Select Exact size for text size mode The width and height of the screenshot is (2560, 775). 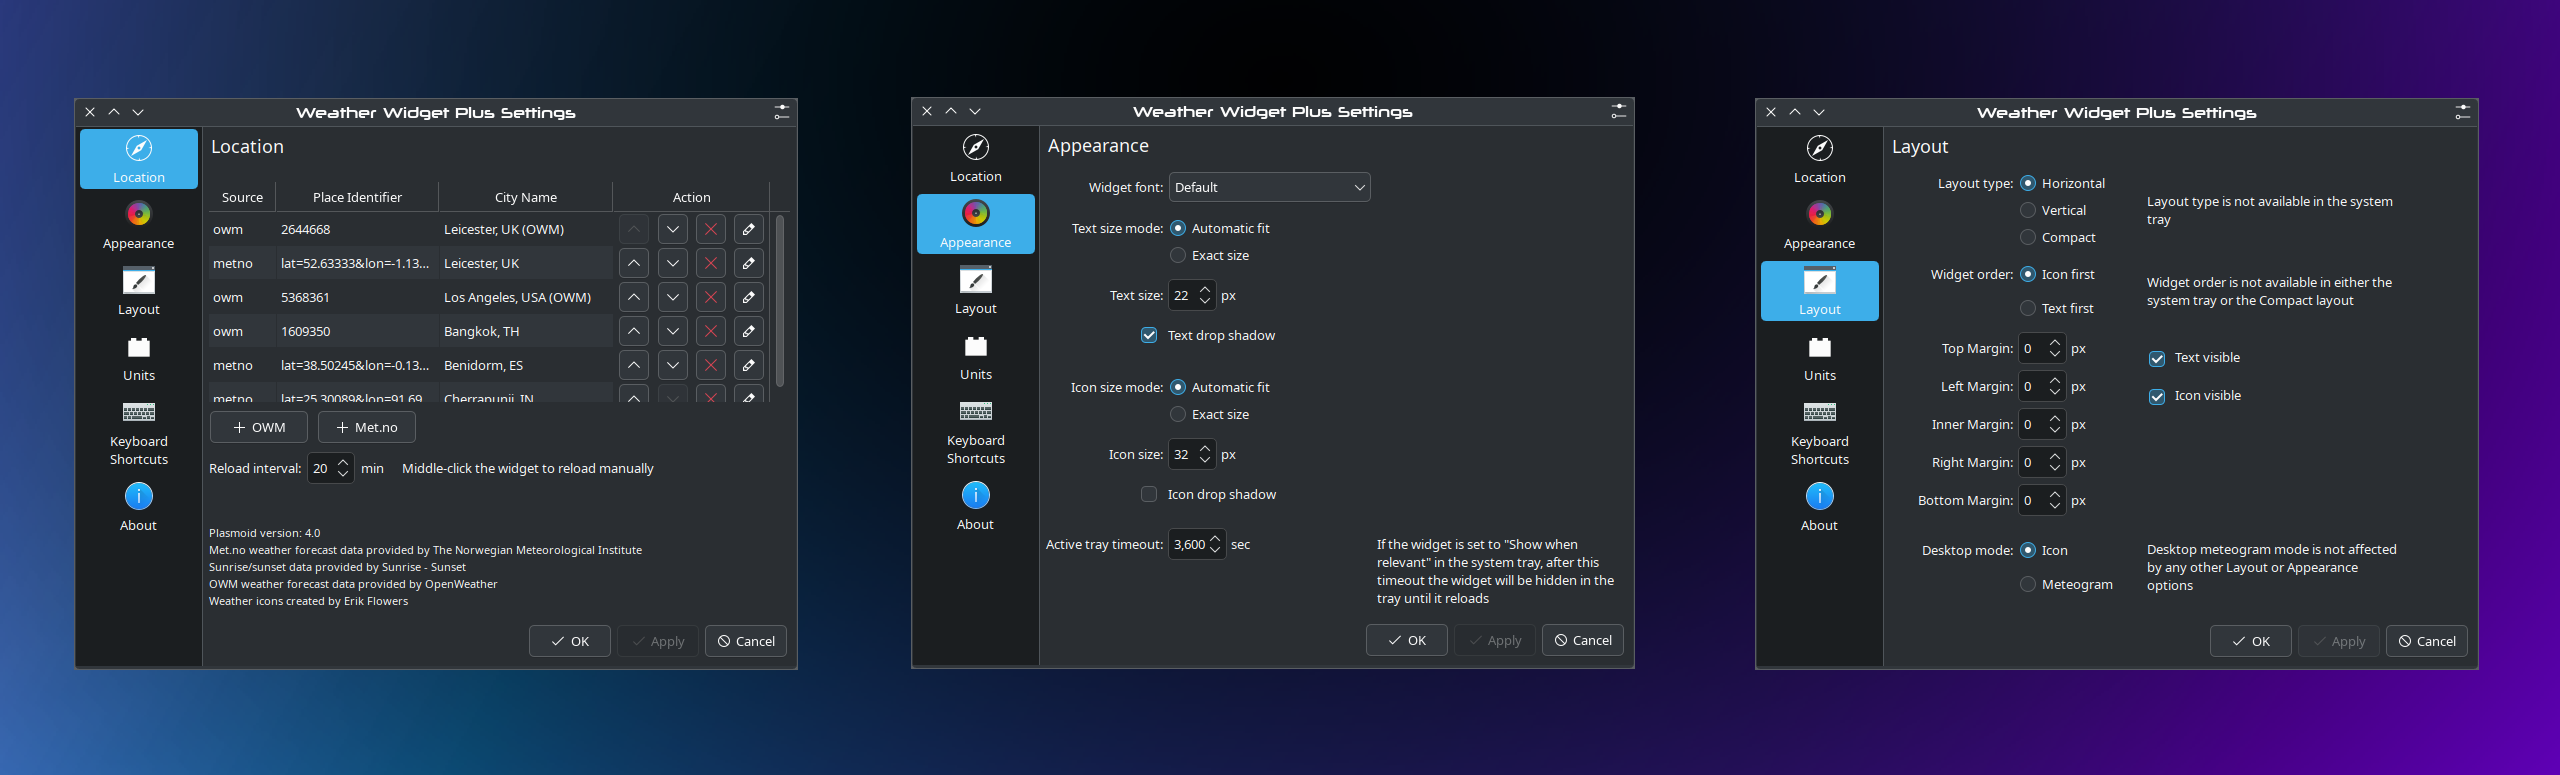pos(1210,256)
